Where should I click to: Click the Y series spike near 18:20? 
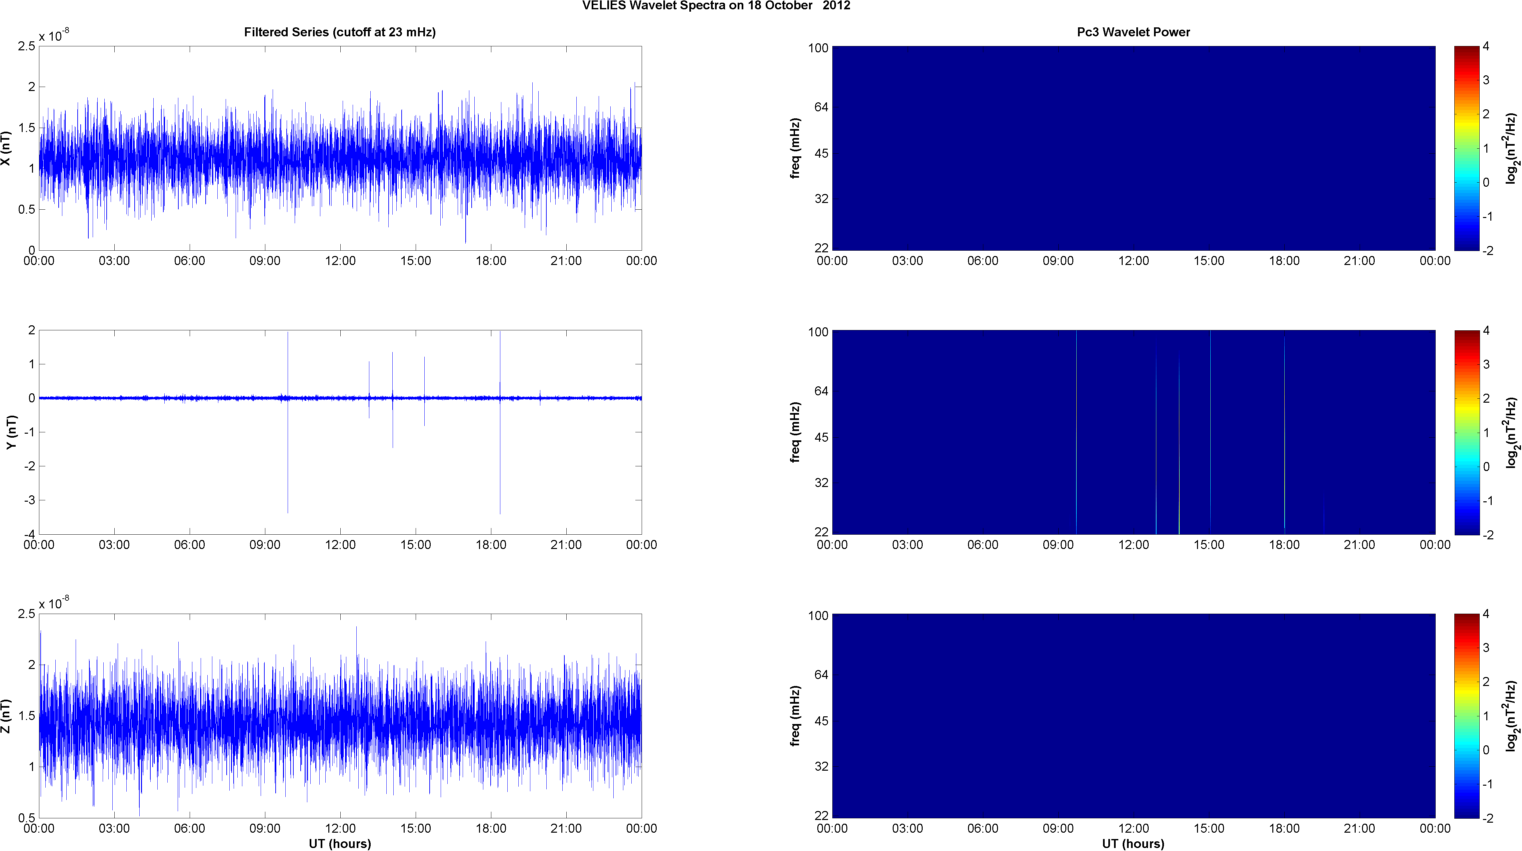(500, 422)
